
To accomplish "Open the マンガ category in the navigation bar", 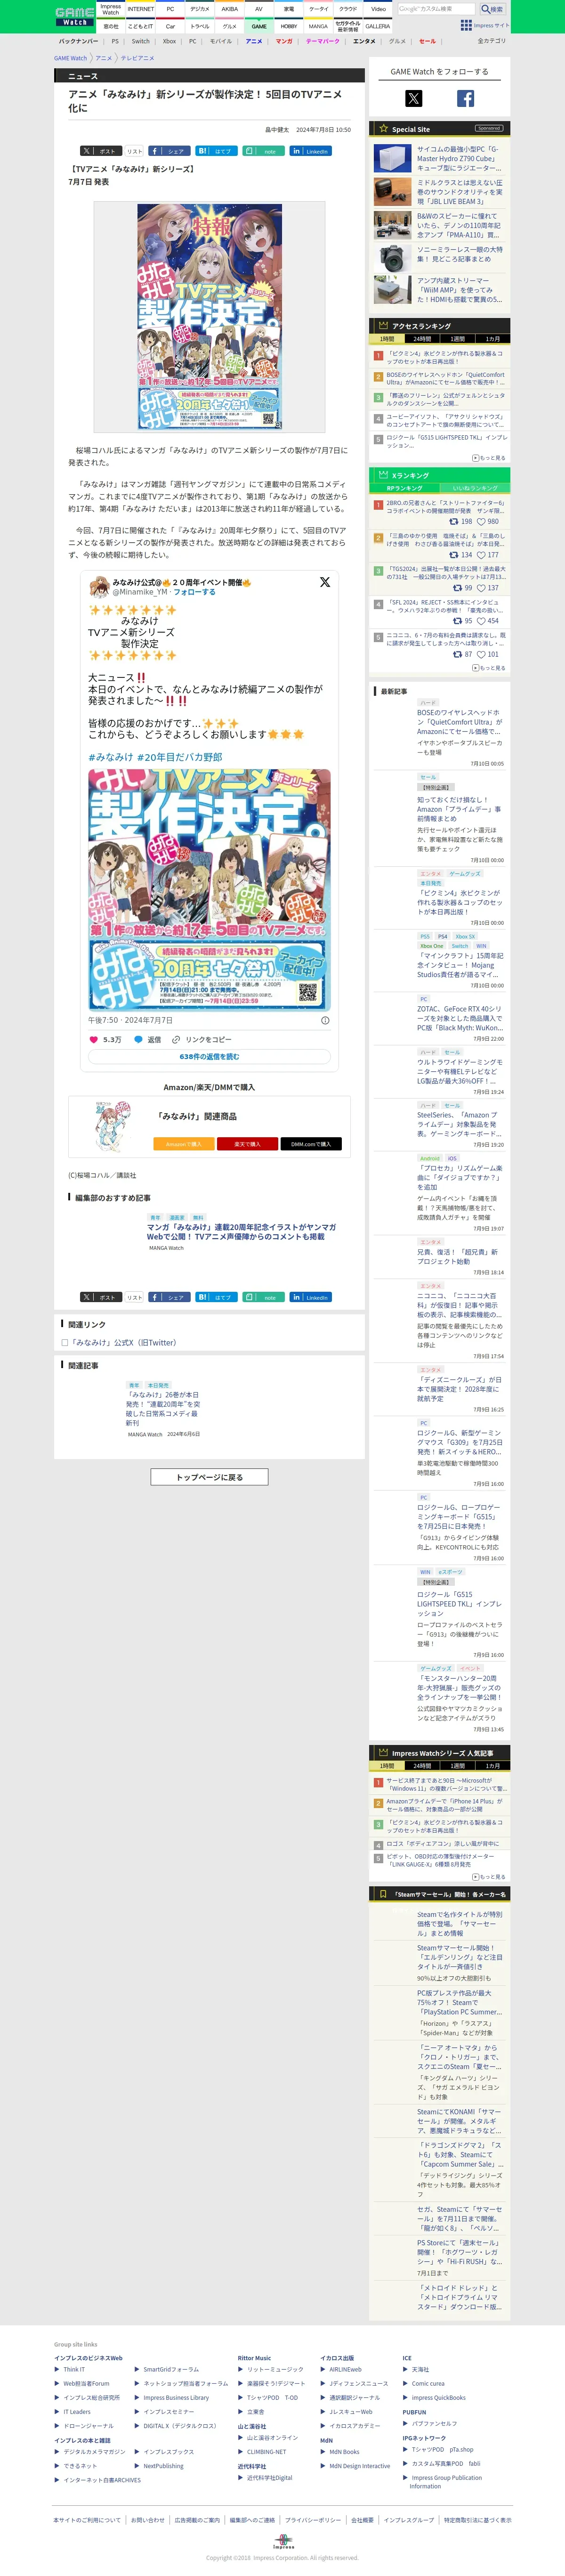I will (x=284, y=41).
